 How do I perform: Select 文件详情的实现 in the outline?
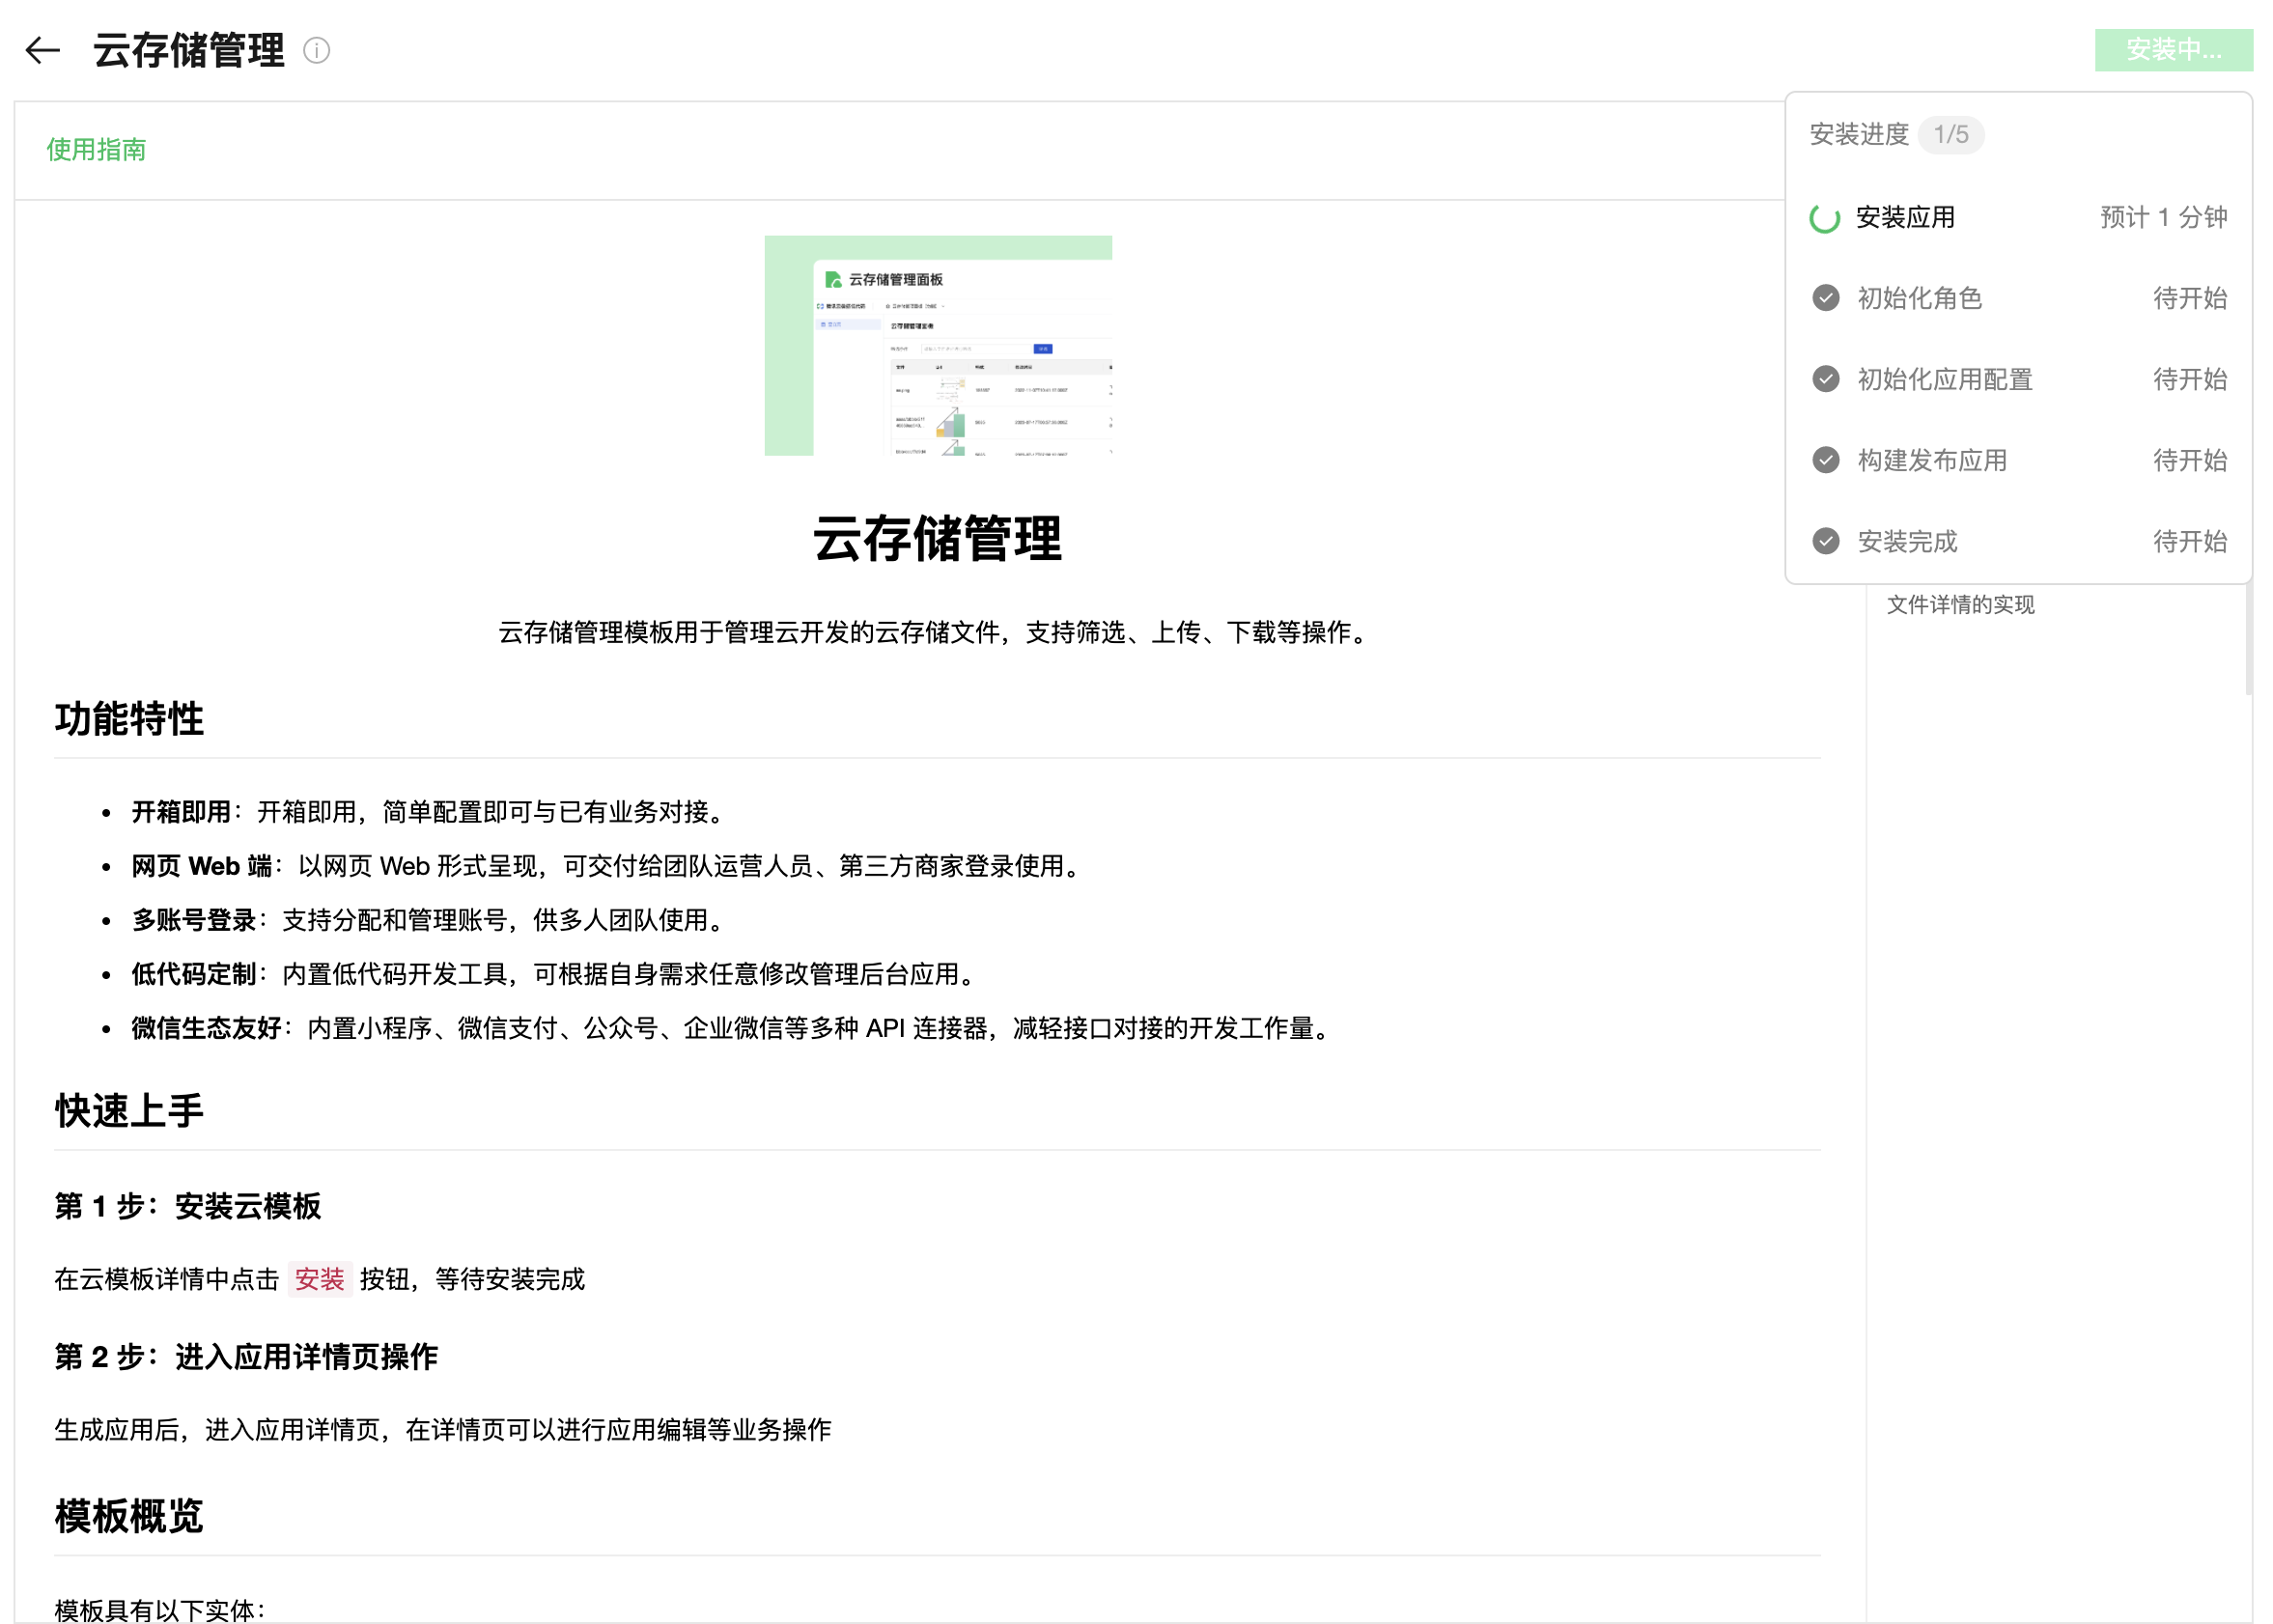point(1959,604)
